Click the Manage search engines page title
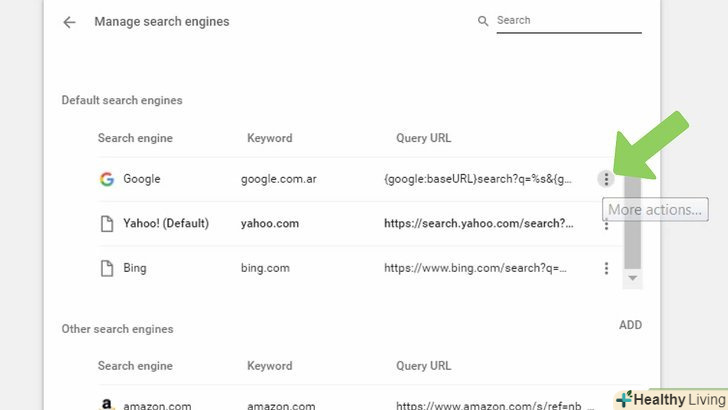The image size is (728, 410). [x=161, y=22]
